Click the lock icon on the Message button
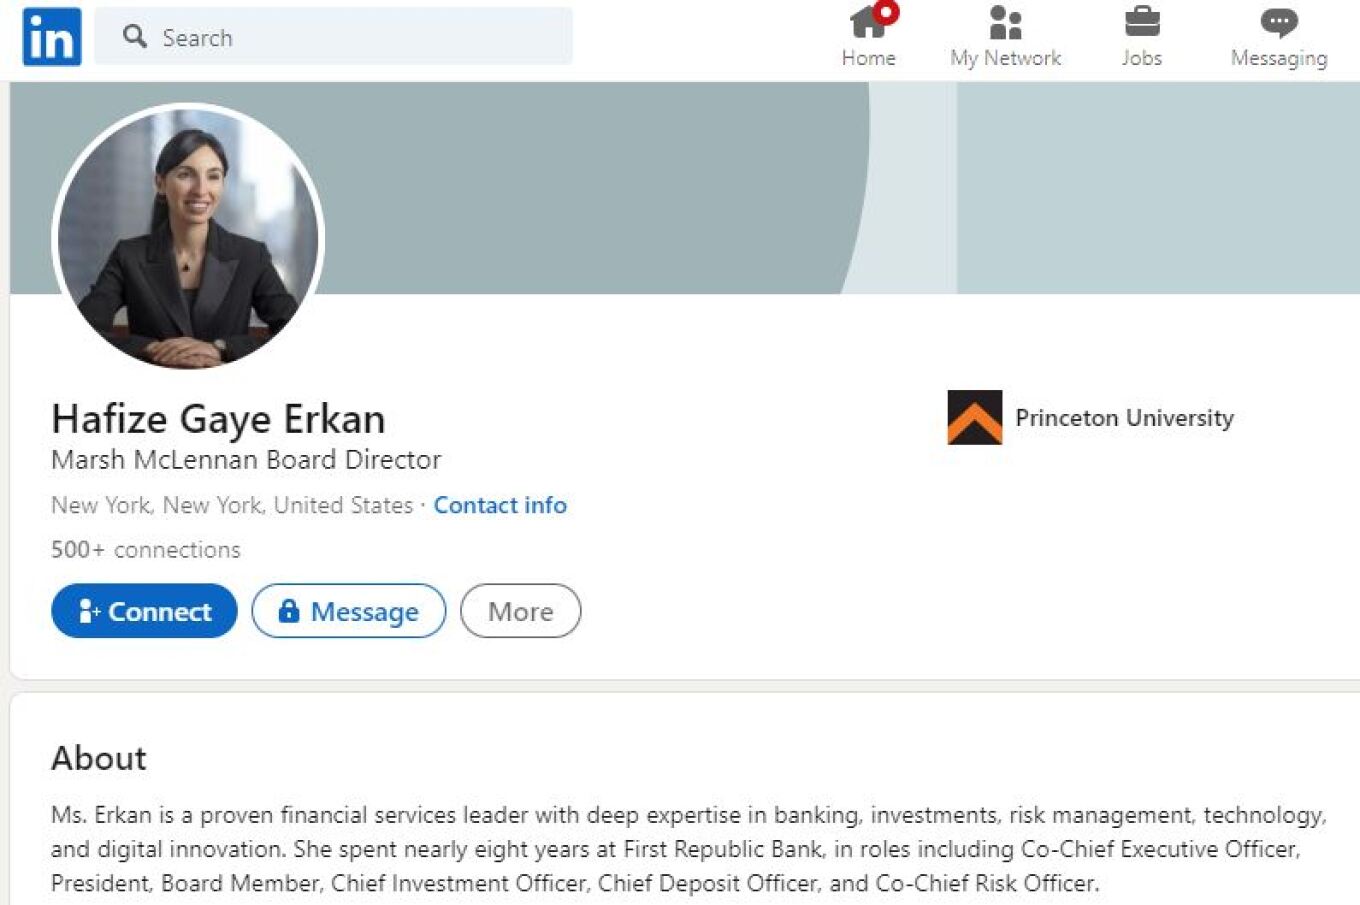 (x=289, y=610)
